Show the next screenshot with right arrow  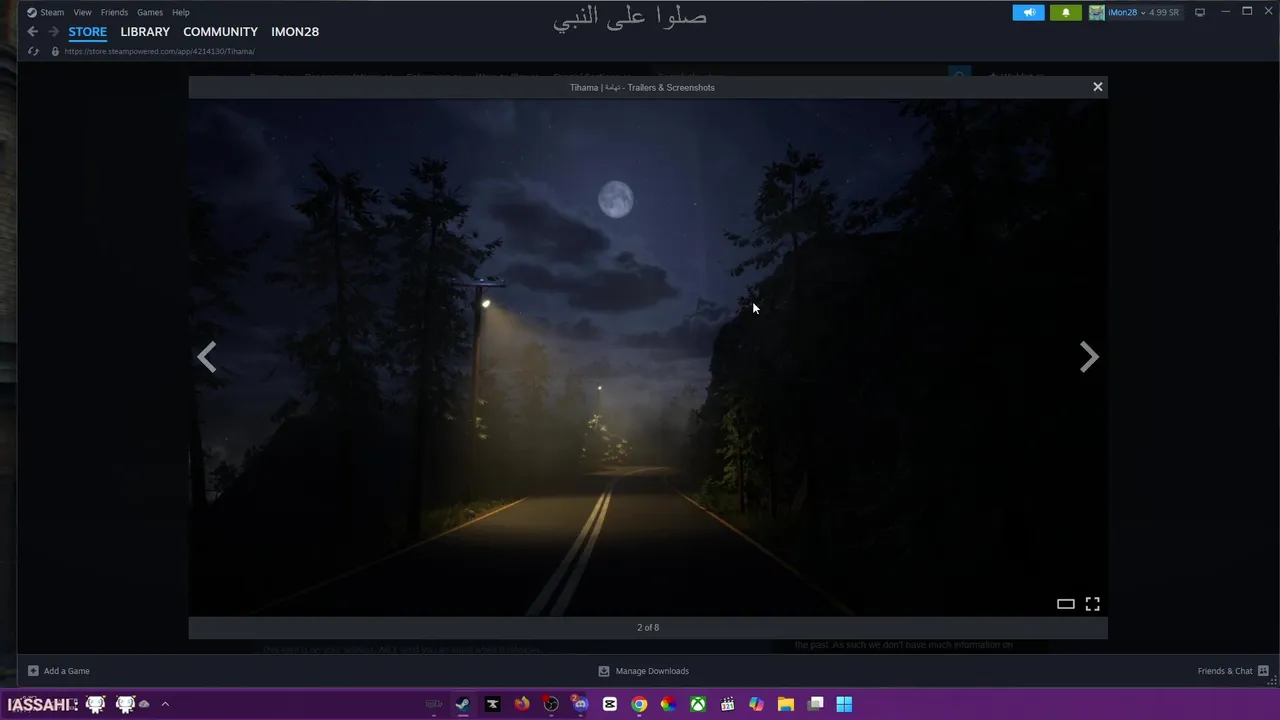click(1089, 357)
